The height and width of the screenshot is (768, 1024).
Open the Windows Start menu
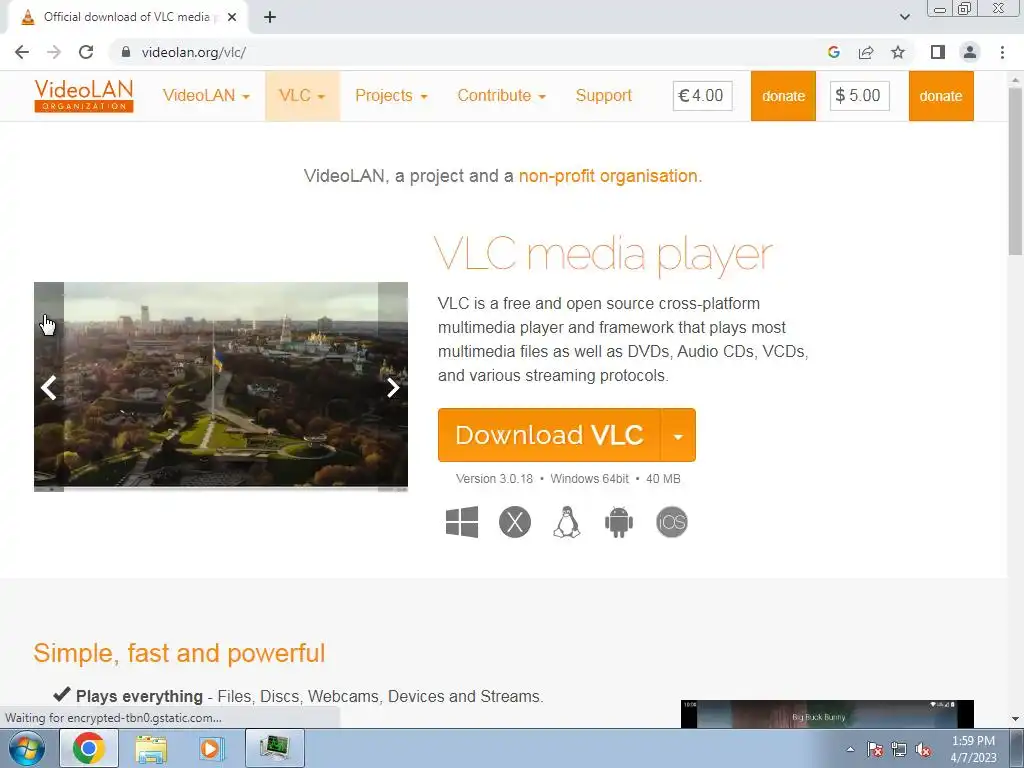point(26,748)
